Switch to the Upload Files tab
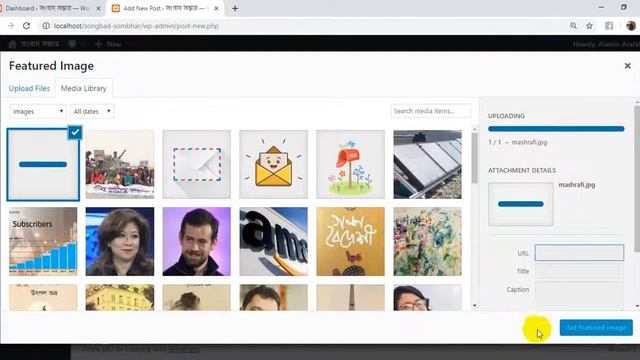 [29, 88]
